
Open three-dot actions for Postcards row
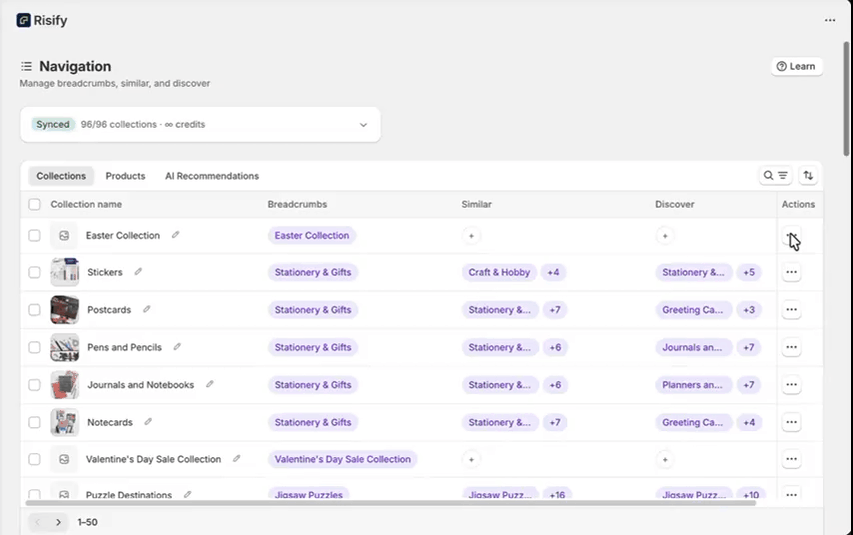791,310
